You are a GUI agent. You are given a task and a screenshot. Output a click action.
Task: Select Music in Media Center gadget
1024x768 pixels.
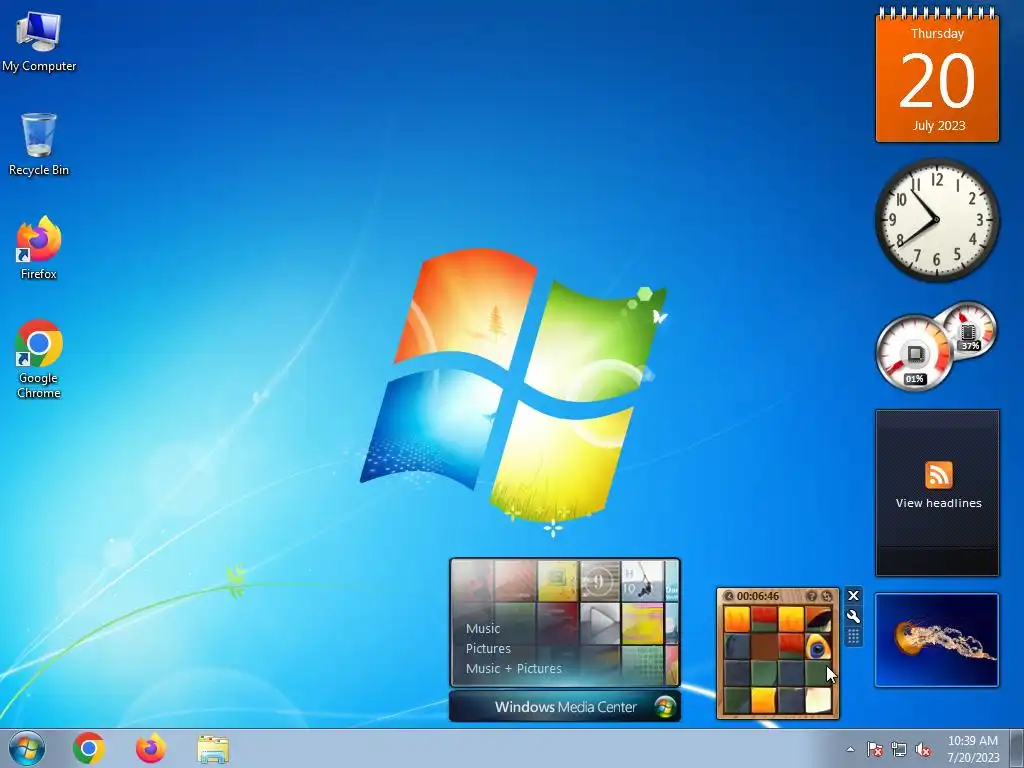(x=483, y=628)
